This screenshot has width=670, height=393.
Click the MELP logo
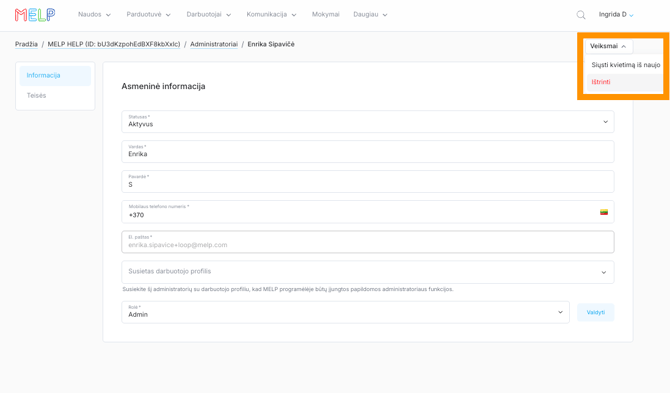point(35,15)
